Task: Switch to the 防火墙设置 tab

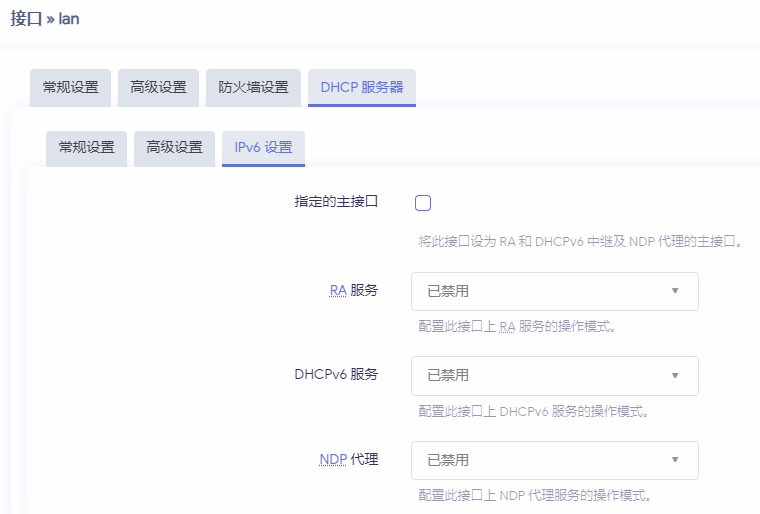Action: coord(253,87)
